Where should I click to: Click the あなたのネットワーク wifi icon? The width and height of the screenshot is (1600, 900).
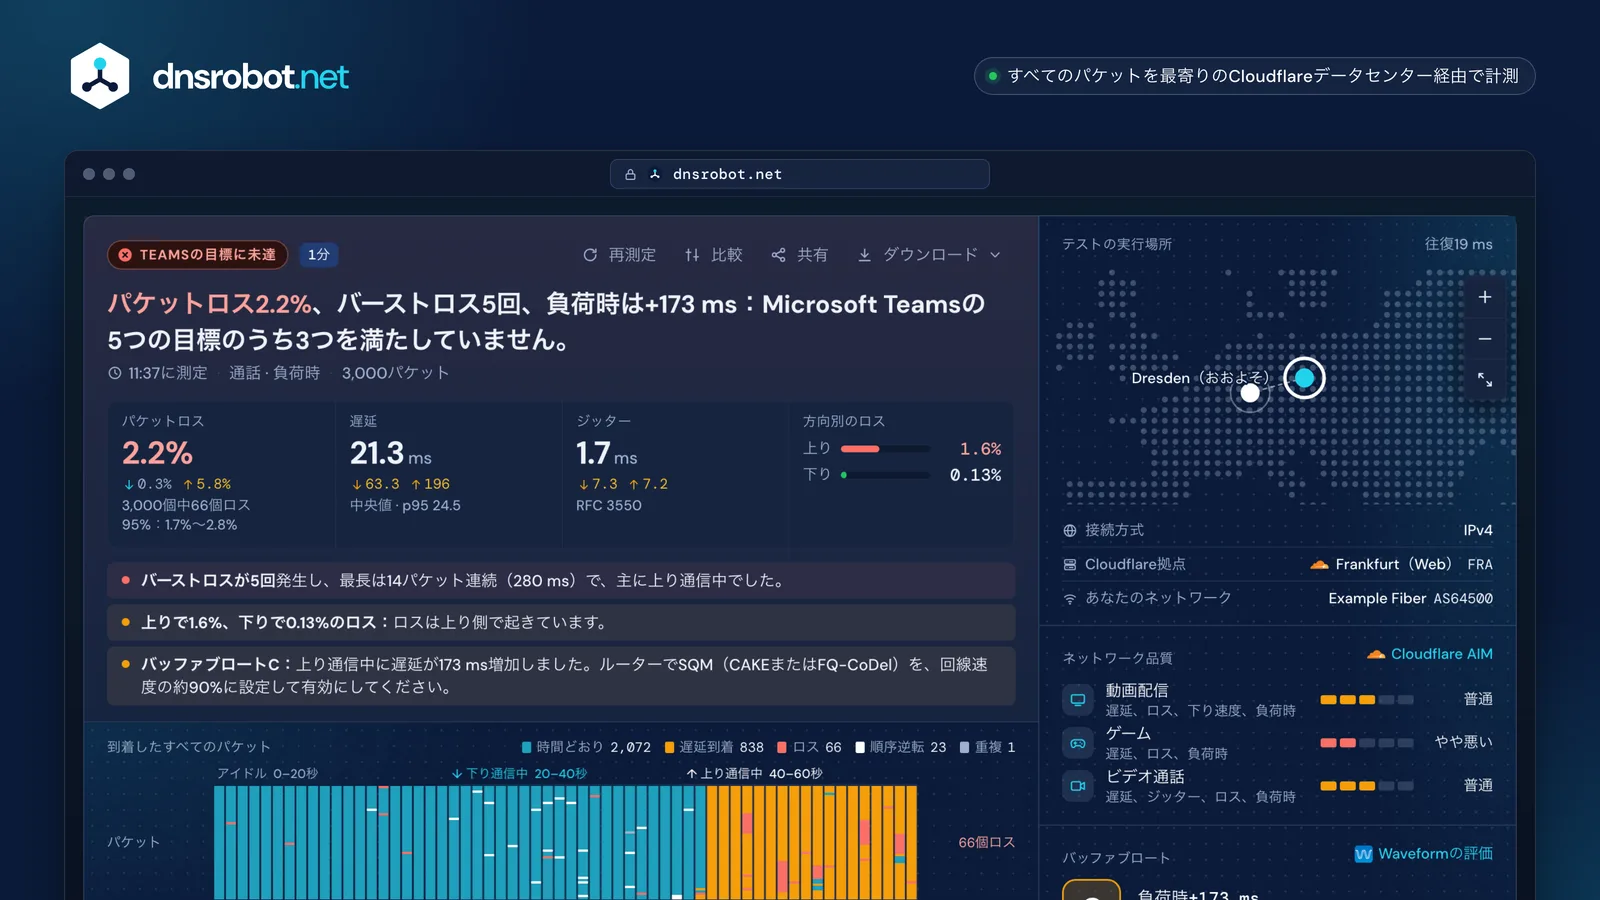click(1070, 599)
